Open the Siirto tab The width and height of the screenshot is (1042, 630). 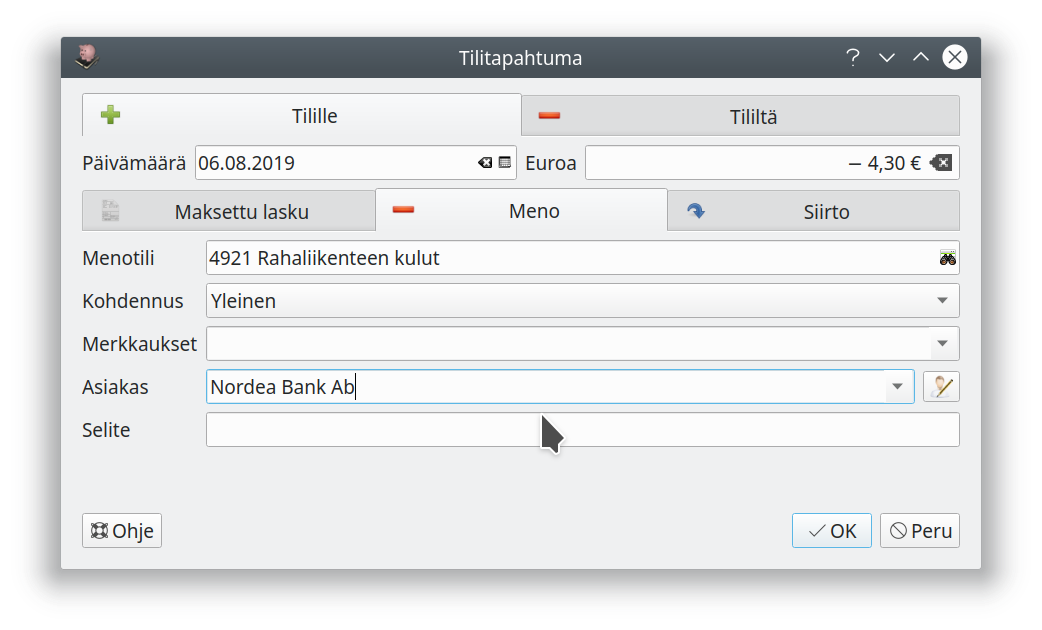[813, 212]
